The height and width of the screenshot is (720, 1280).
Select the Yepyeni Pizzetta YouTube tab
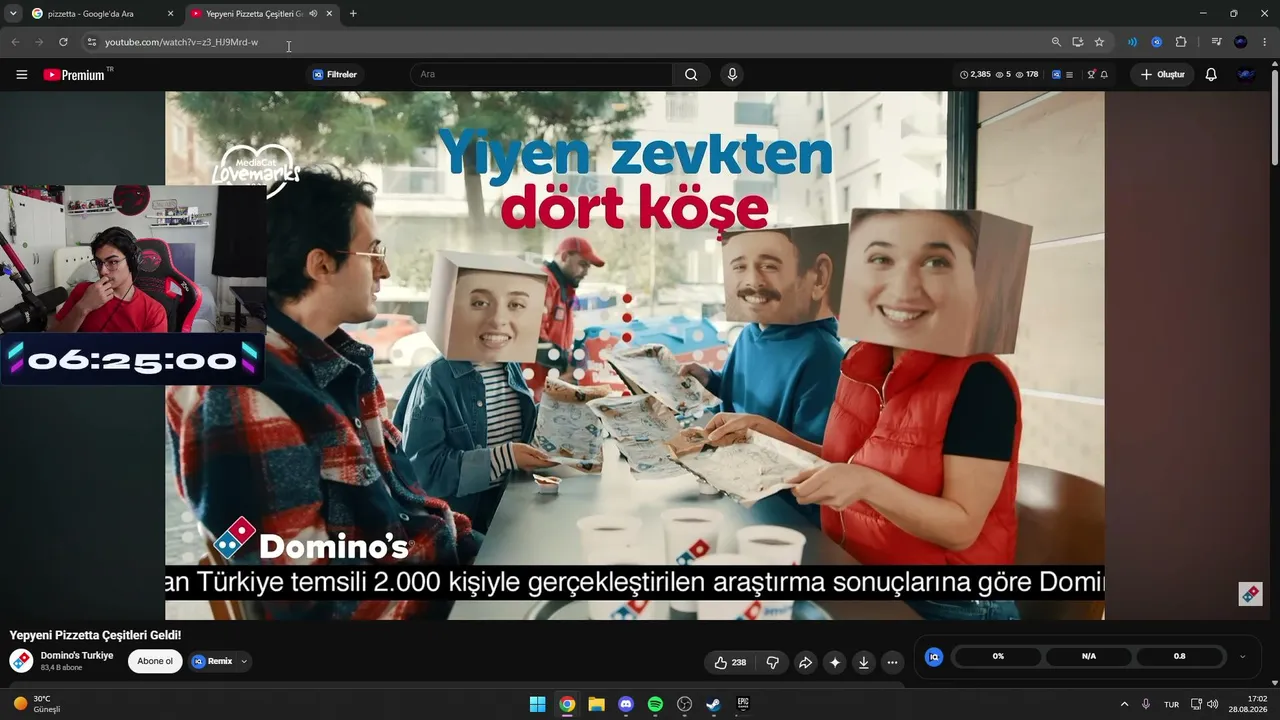click(261, 13)
